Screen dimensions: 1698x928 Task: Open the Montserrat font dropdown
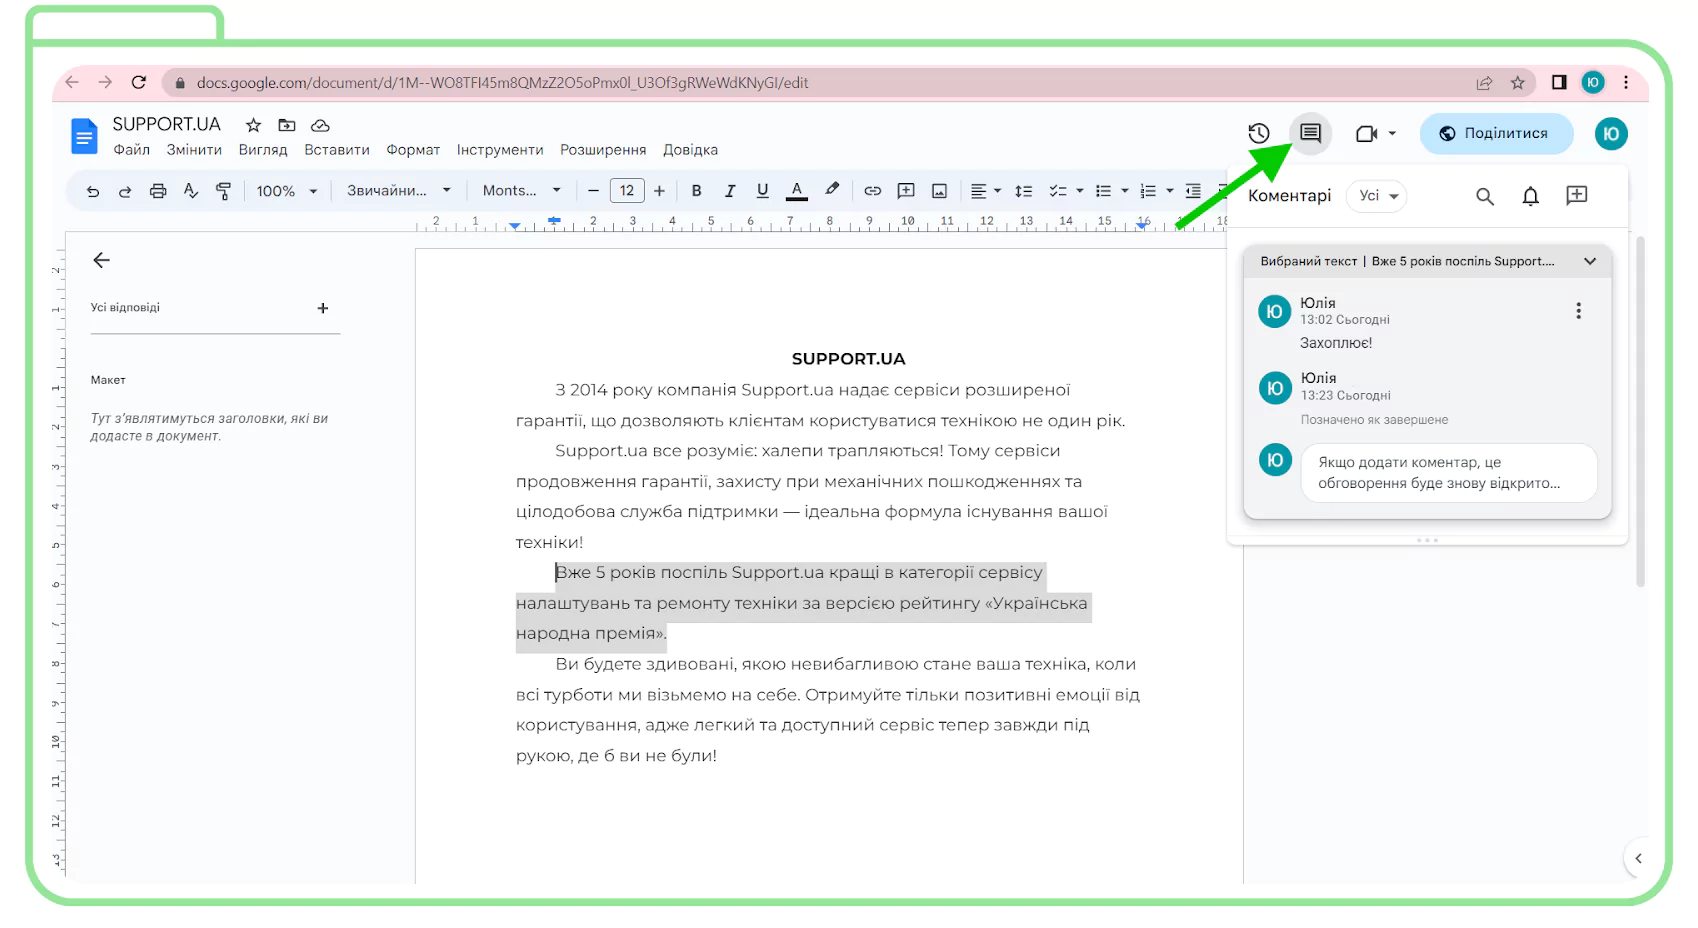[521, 191]
